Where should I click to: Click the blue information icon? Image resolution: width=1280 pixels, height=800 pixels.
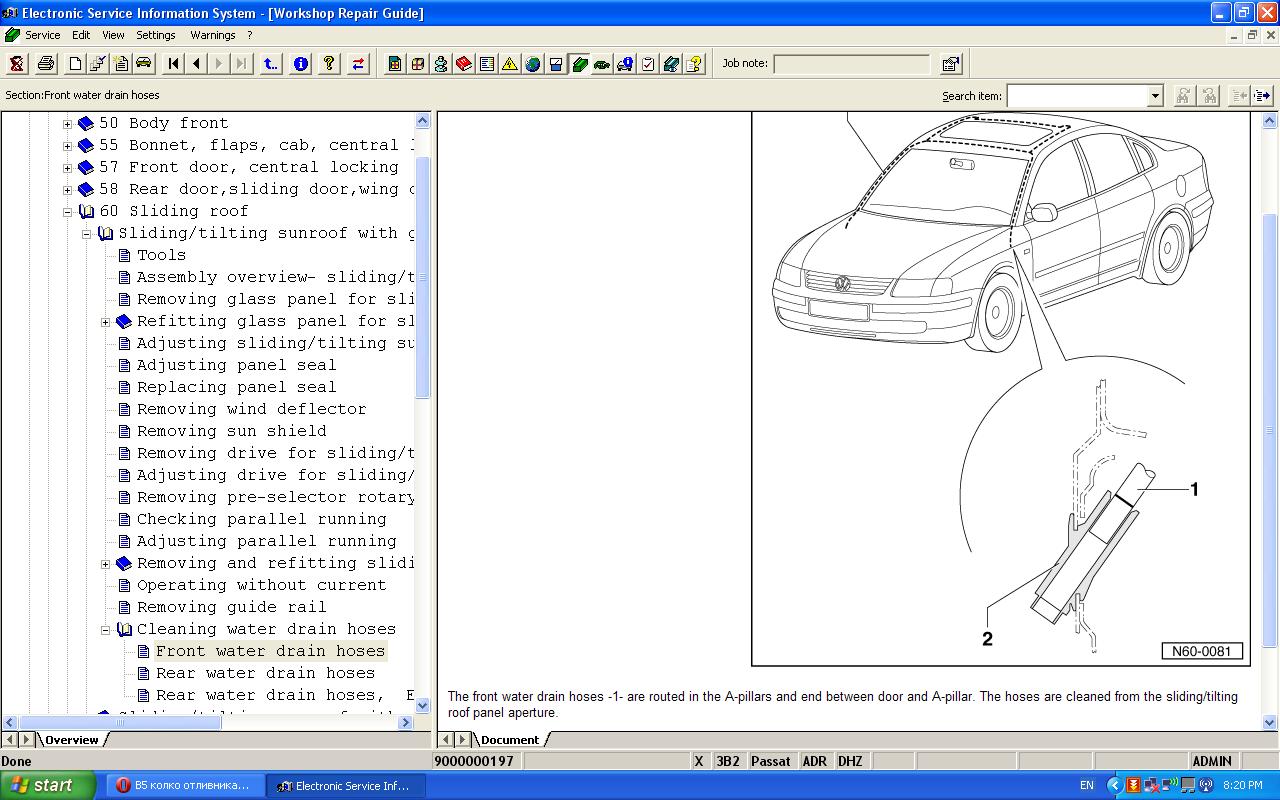(300, 64)
